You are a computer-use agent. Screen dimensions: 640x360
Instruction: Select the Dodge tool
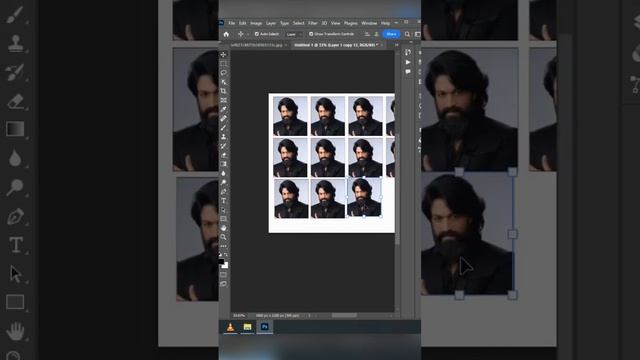(223, 182)
